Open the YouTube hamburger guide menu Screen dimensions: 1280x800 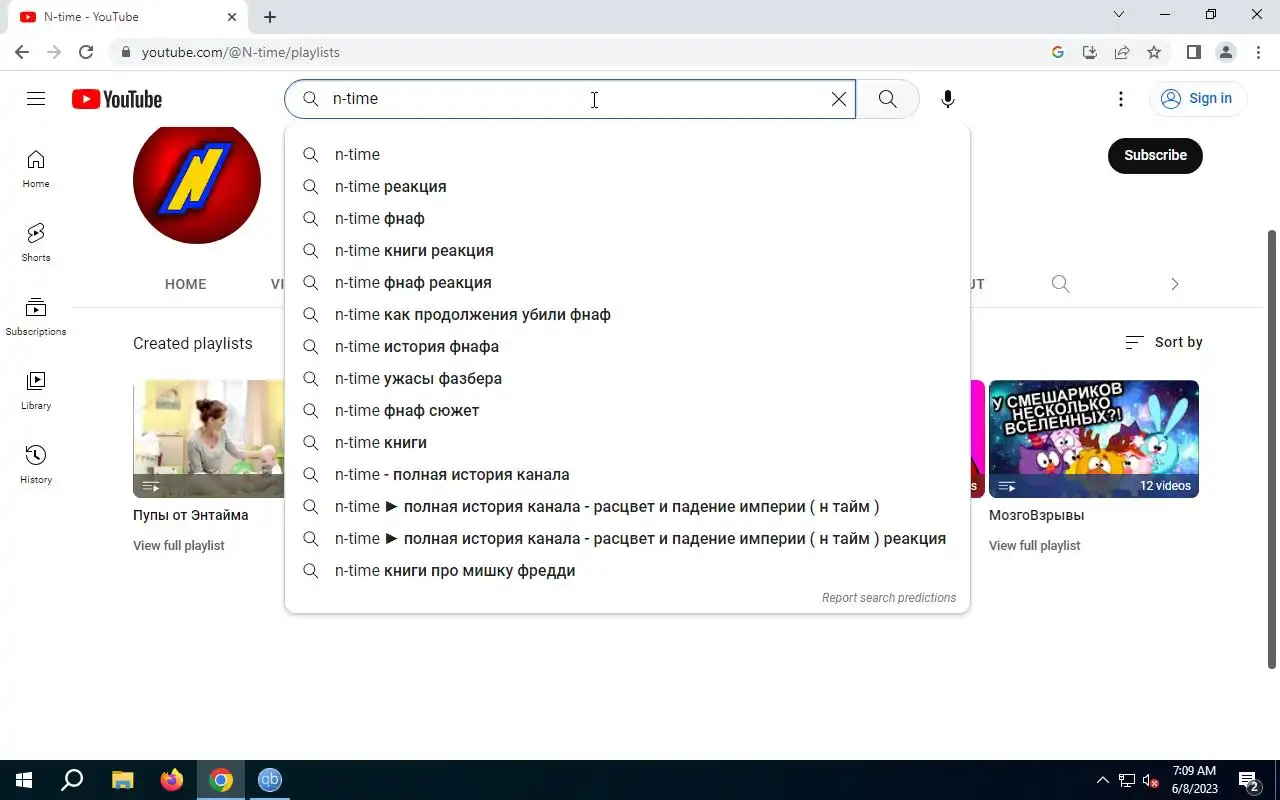click(x=36, y=98)
